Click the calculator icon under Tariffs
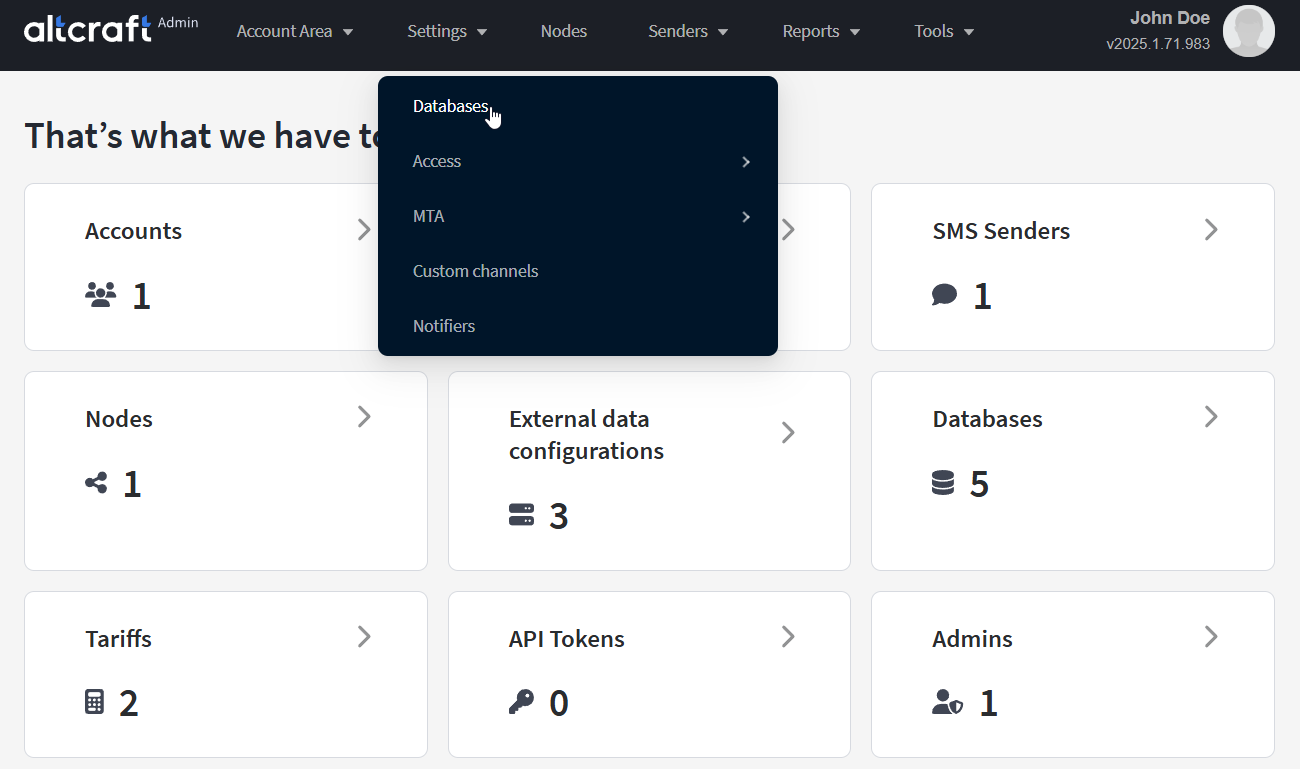Image resolution: width=1300 pixels, height=769 pixels. coord(95,703)
